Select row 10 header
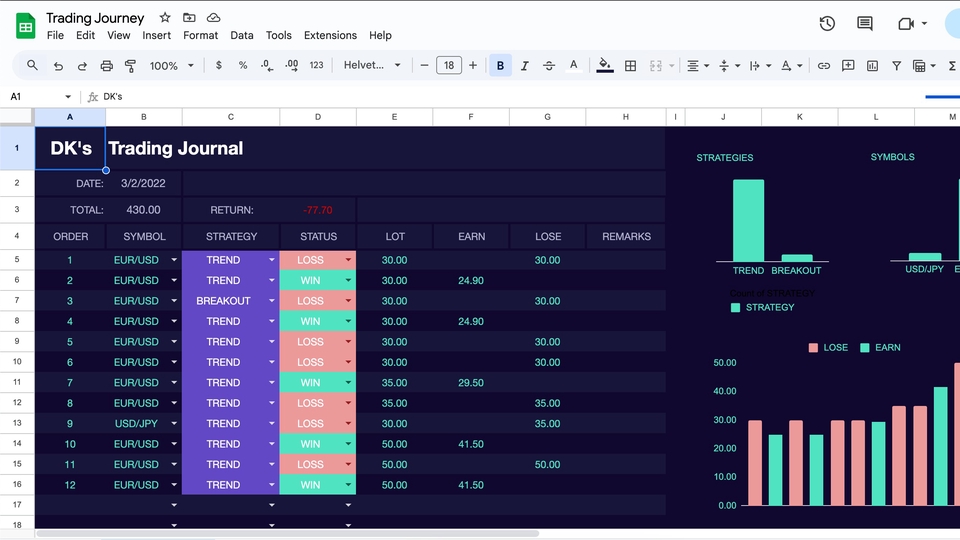The image size is (960, 540). tap(17, 362)
